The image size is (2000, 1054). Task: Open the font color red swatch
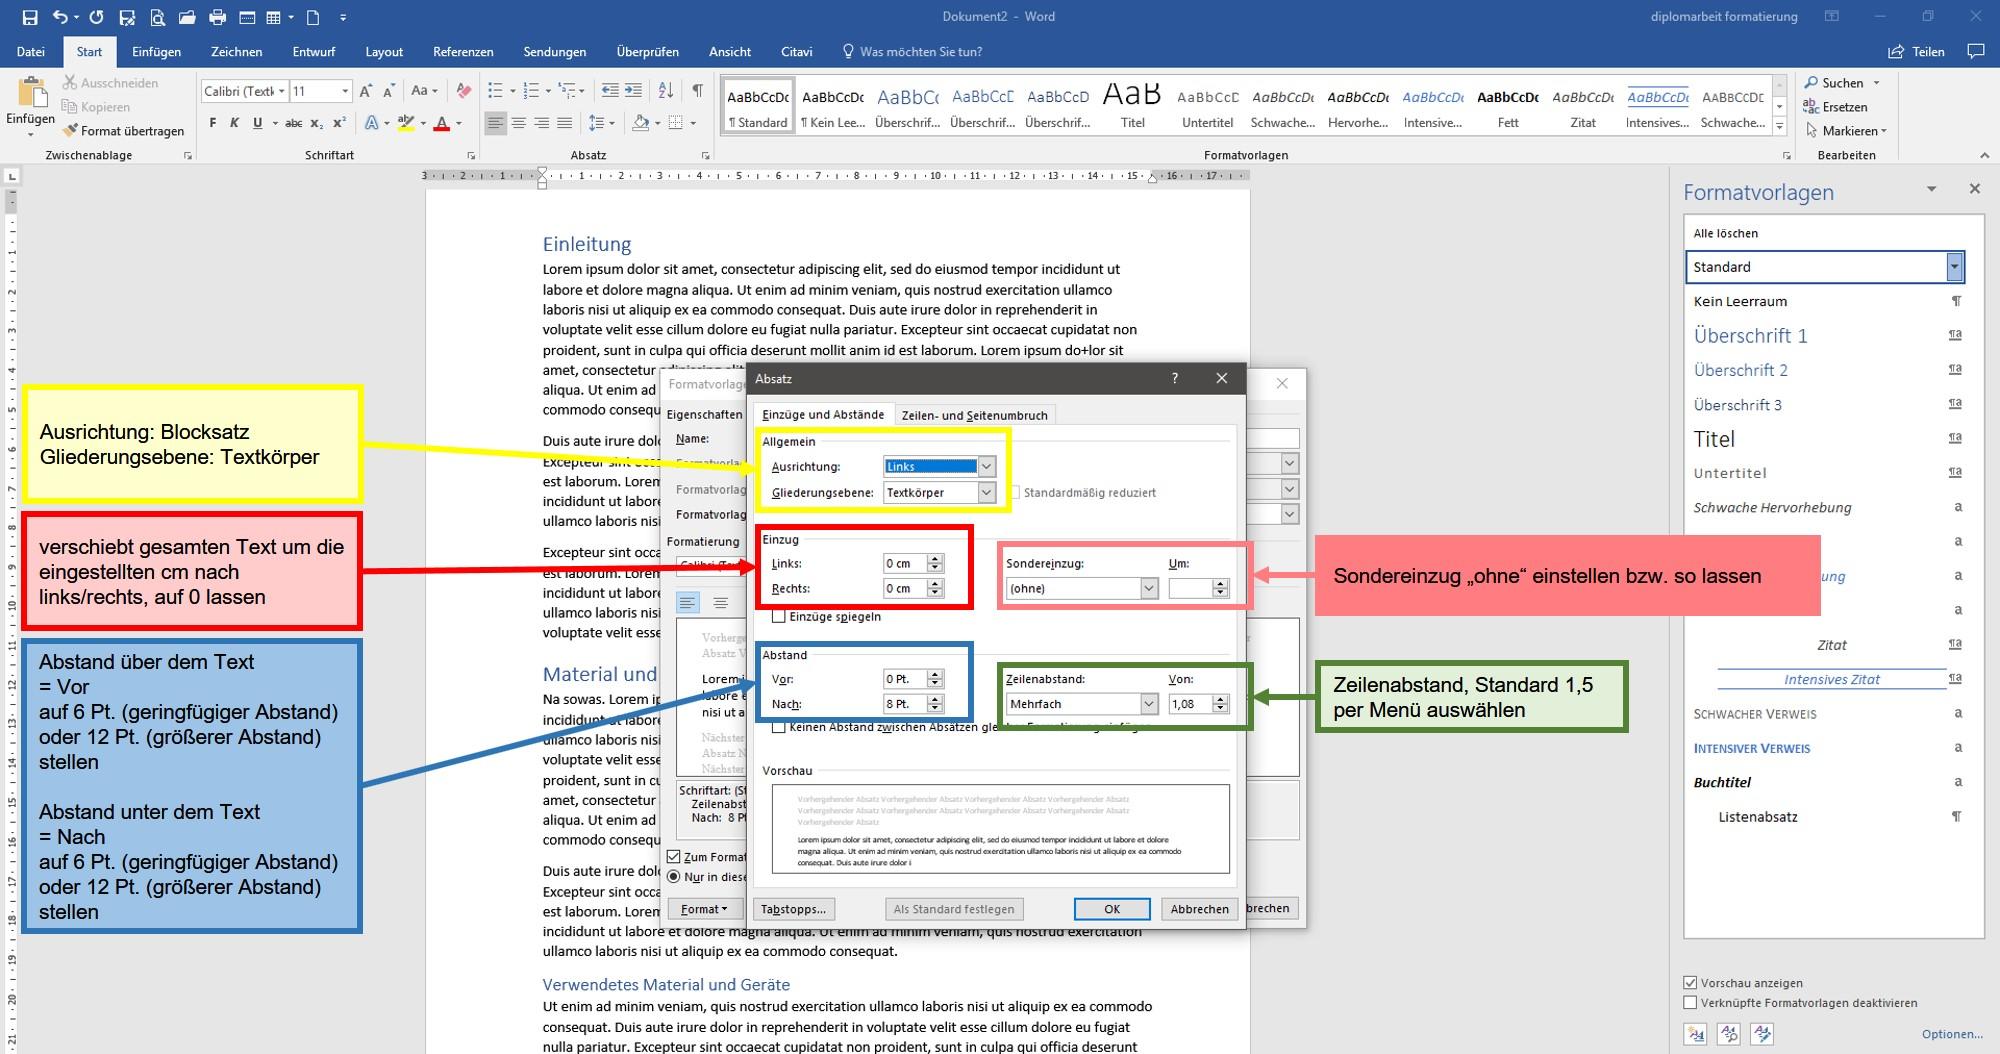[x=442, y=124]
